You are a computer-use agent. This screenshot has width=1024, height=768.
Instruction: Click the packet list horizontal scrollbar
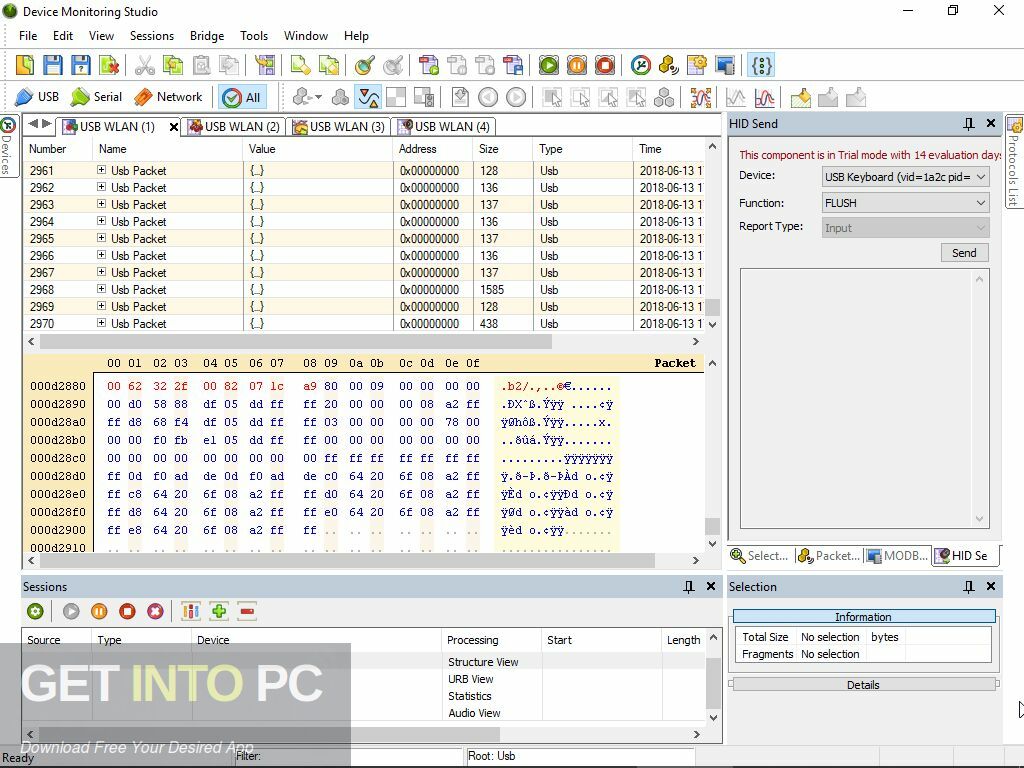(296, 342)
